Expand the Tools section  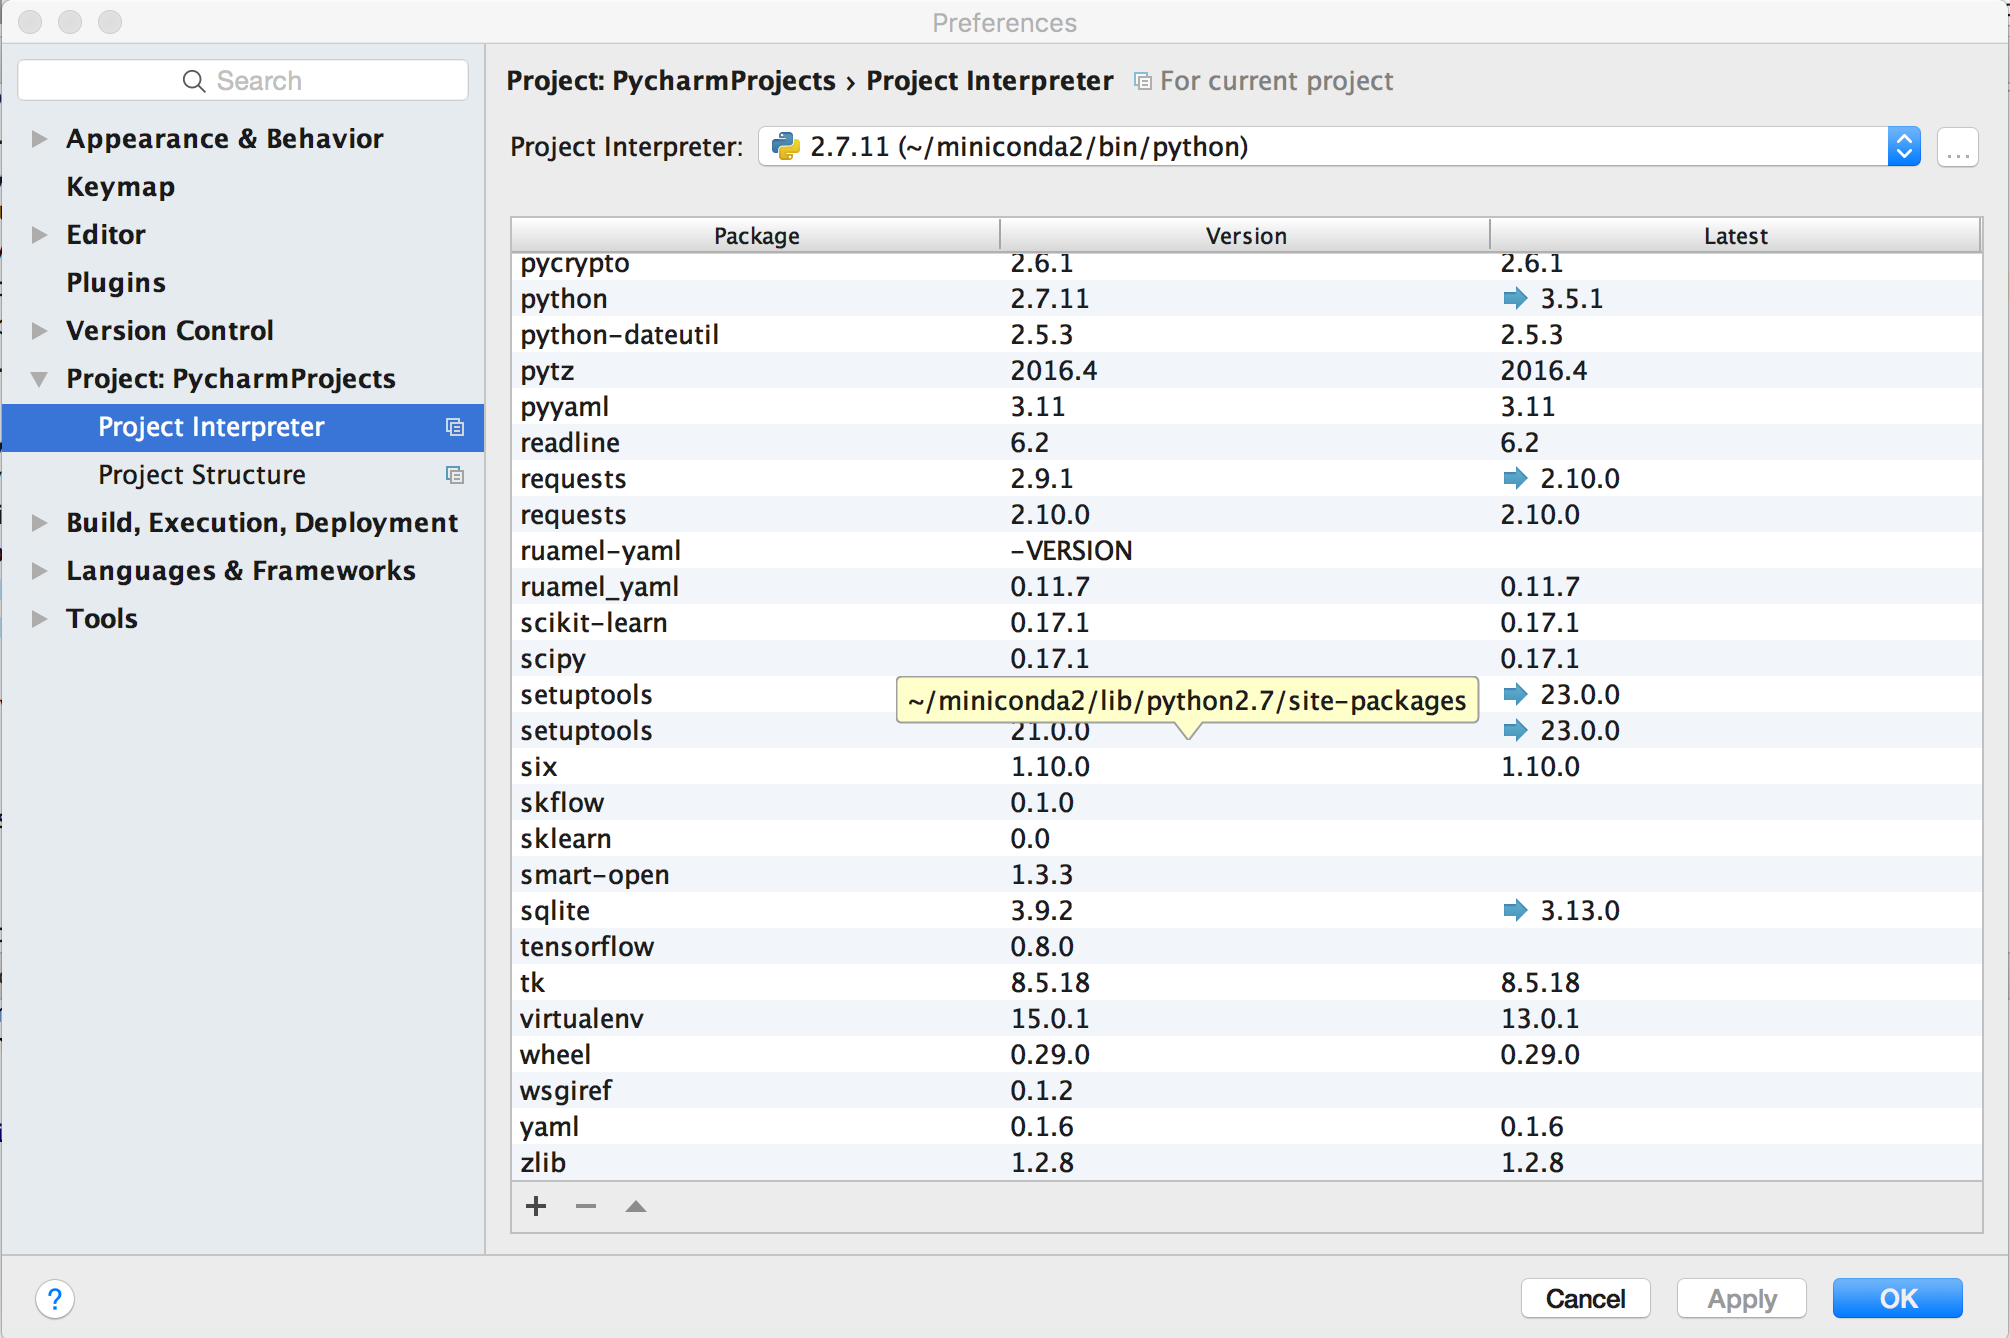click(39, 619)
